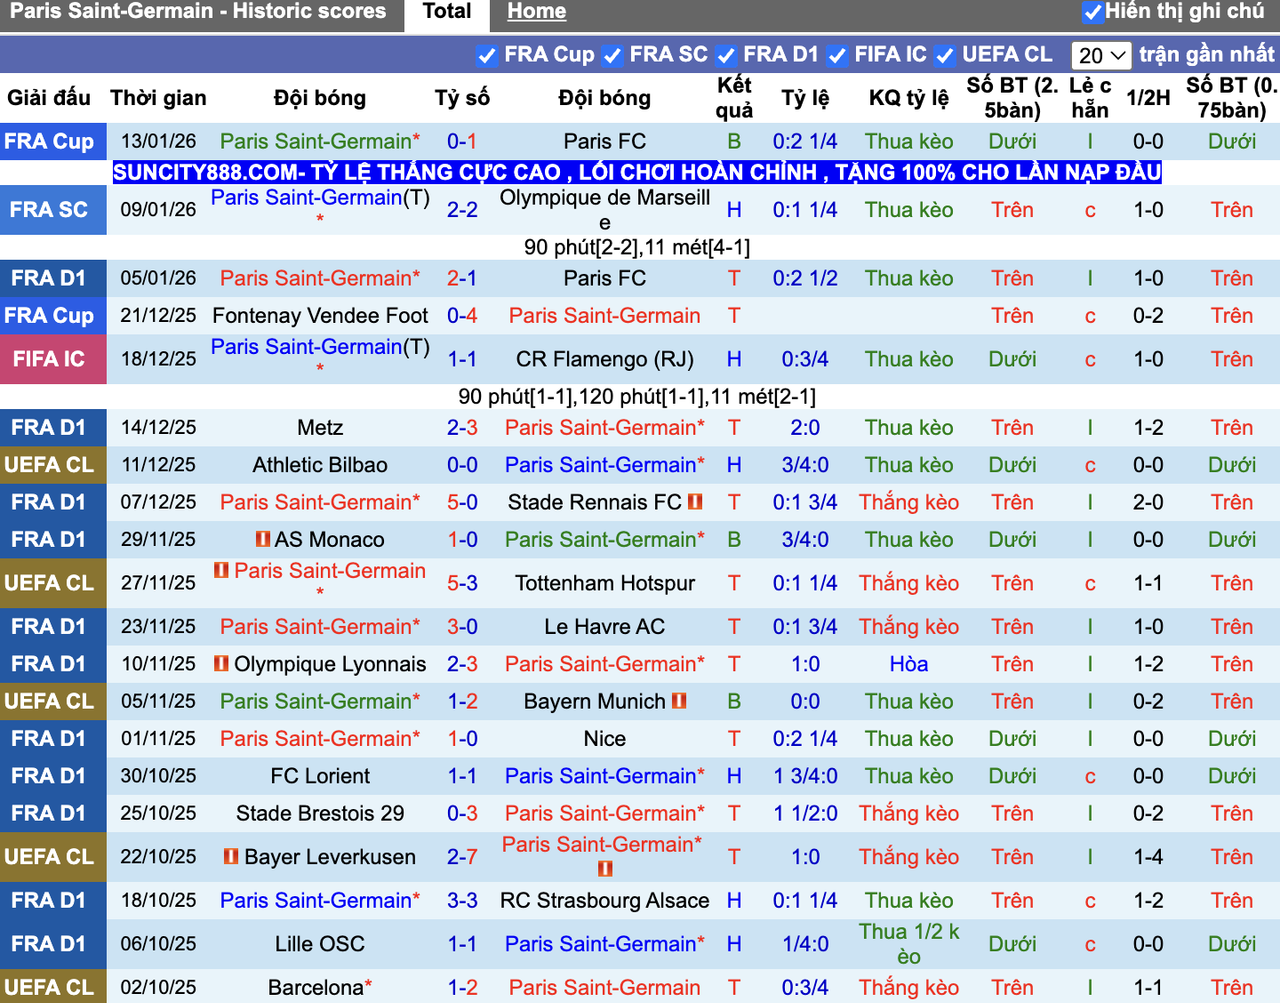Select the Tottenham Hotspur team name

605,583
